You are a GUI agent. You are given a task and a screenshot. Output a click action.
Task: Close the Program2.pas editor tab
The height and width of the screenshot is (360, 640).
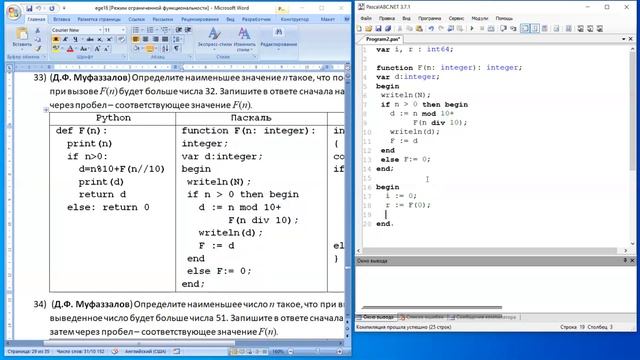click(631, 39)
